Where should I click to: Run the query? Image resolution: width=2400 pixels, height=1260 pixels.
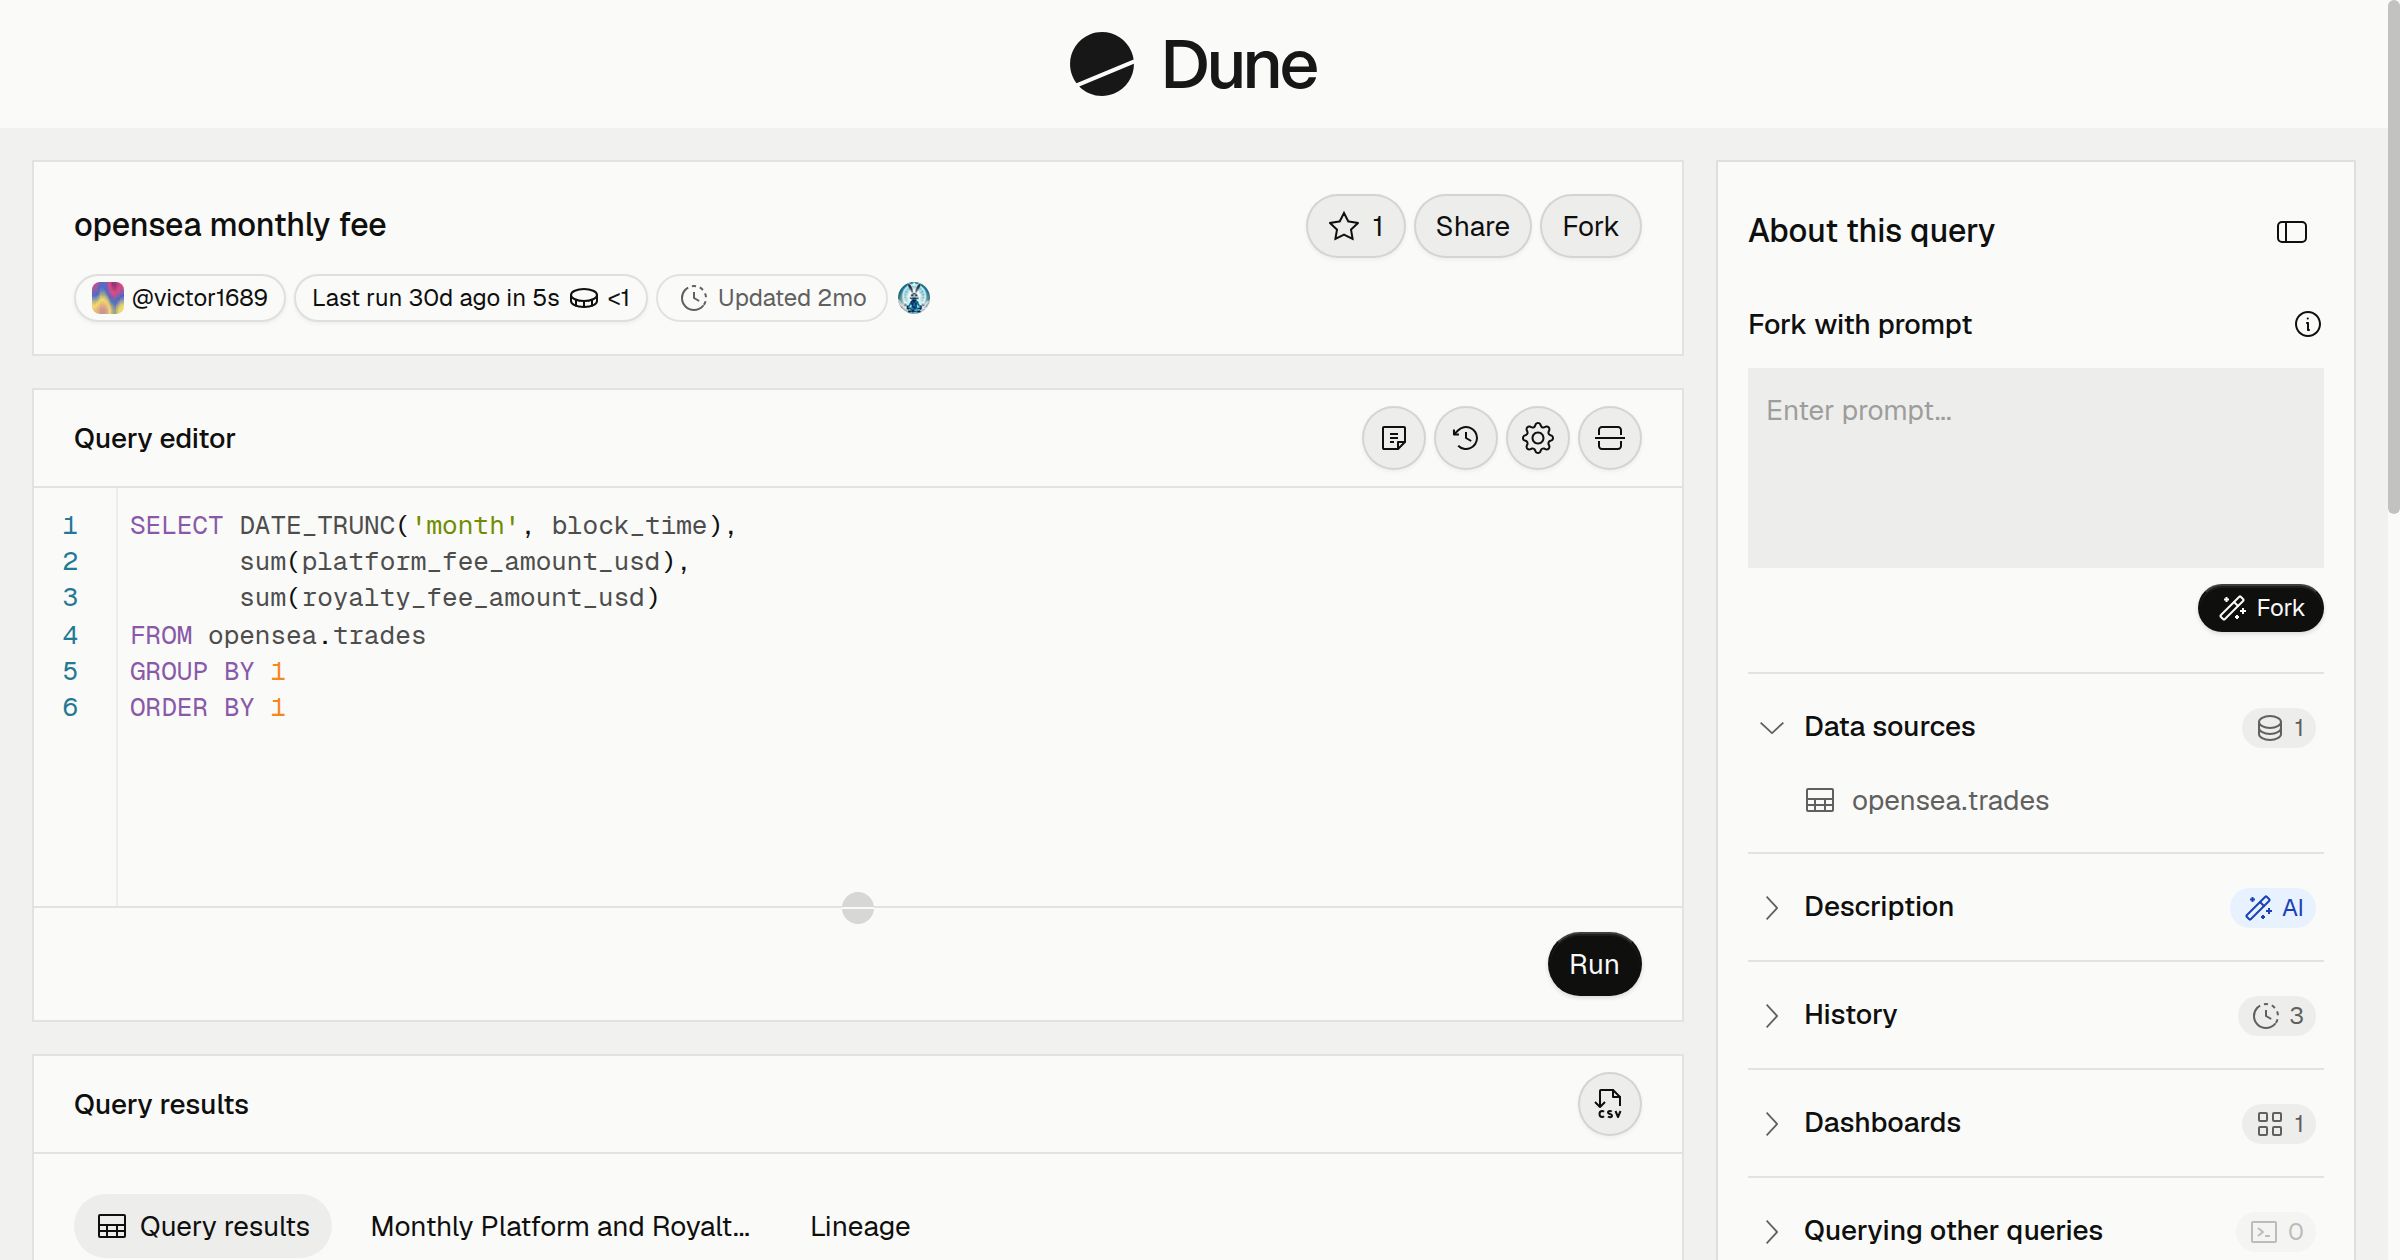click(x=1594, y=964)
